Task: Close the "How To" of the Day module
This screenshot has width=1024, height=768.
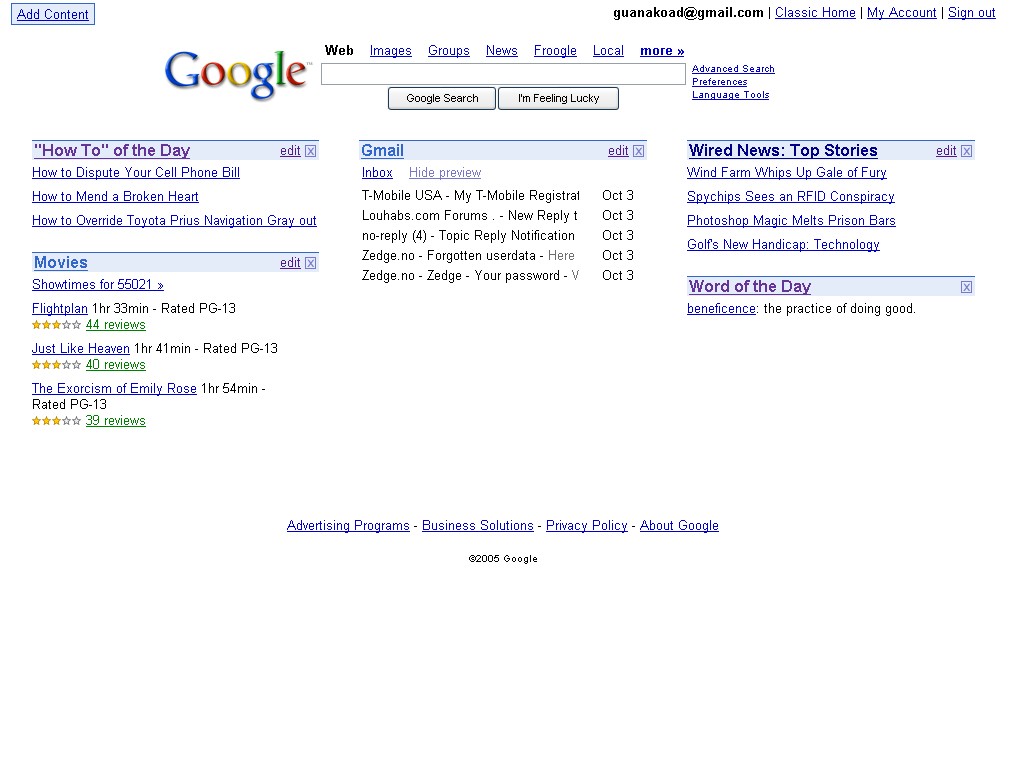Action: click(311, 151)
